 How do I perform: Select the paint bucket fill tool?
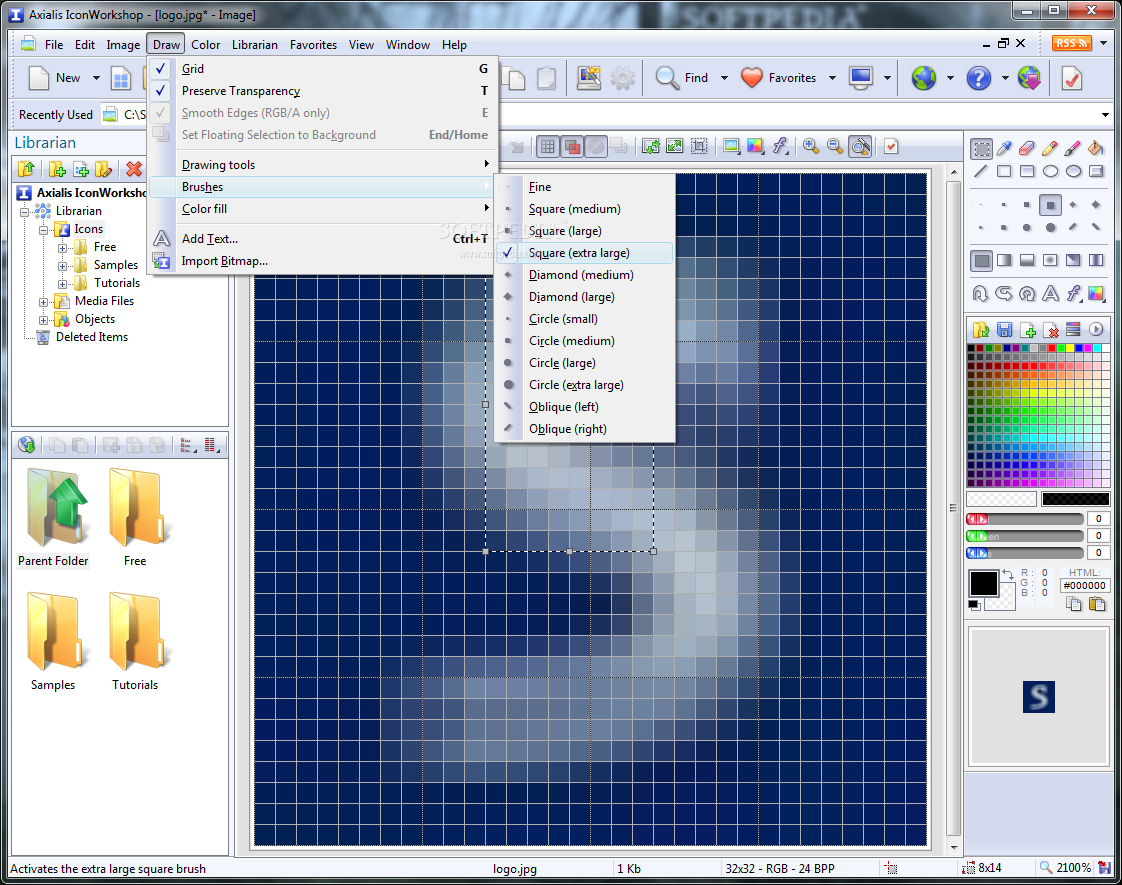pyautogui.click(x=1096, y=148)
